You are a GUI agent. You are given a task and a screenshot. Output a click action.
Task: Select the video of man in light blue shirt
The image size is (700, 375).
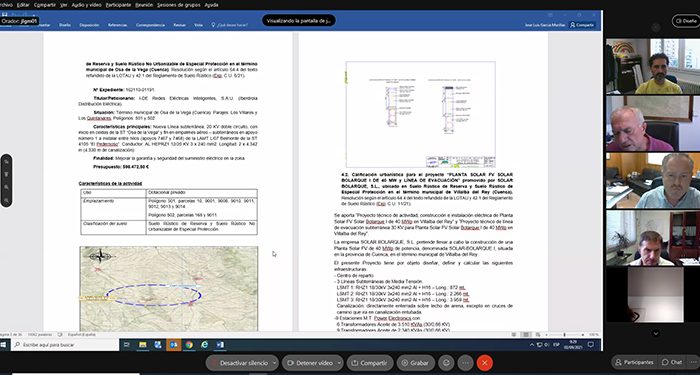click(x=653, y=180)
